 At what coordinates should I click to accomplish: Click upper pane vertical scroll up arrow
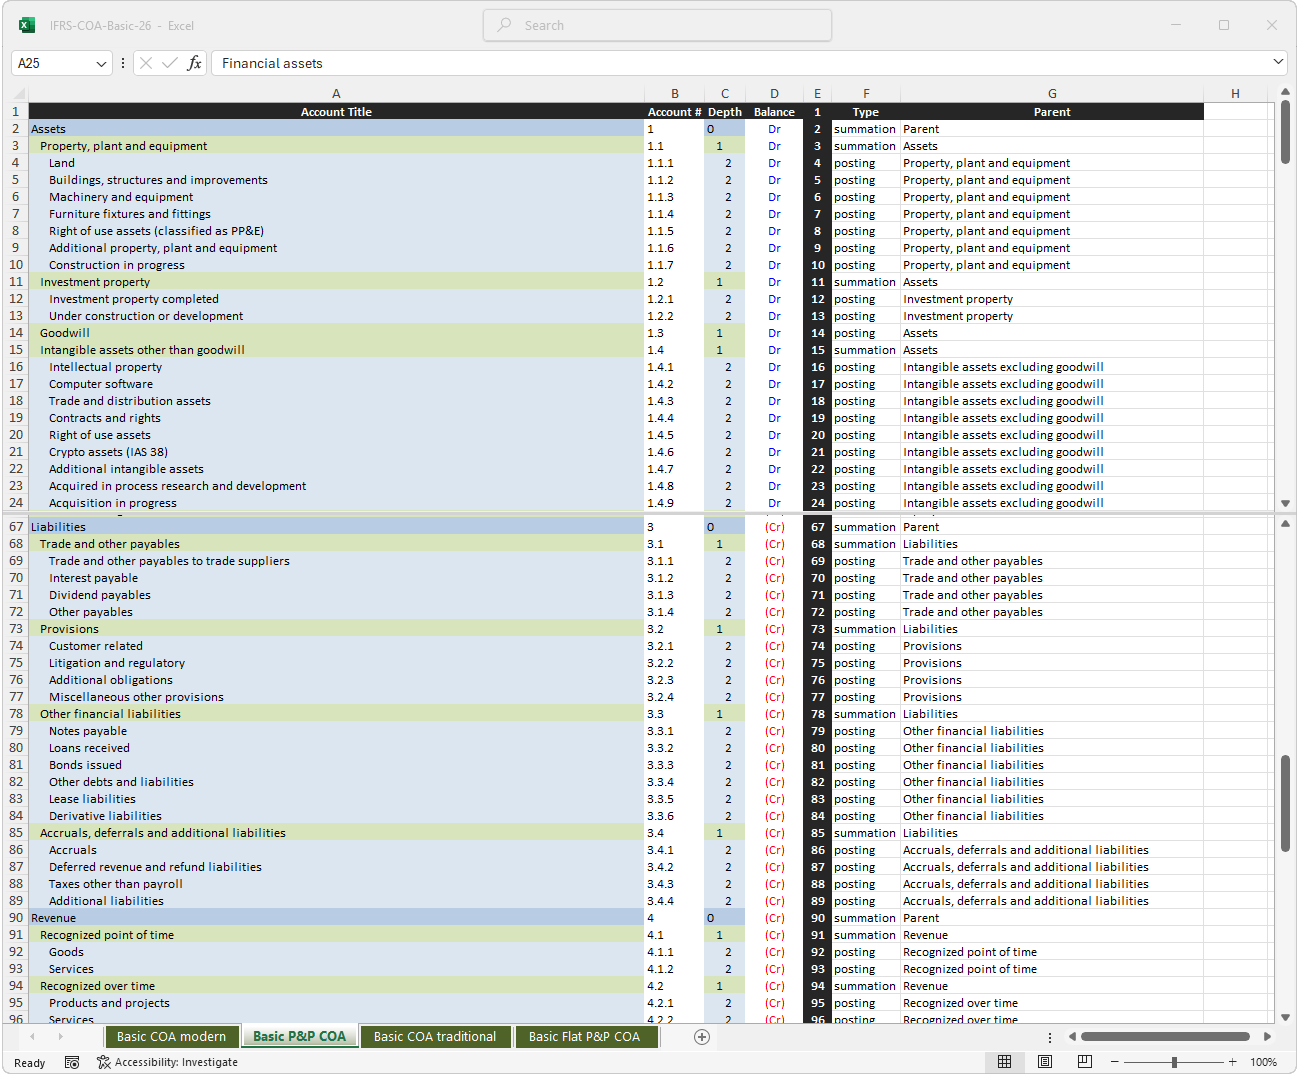(x=1286, y=92)
